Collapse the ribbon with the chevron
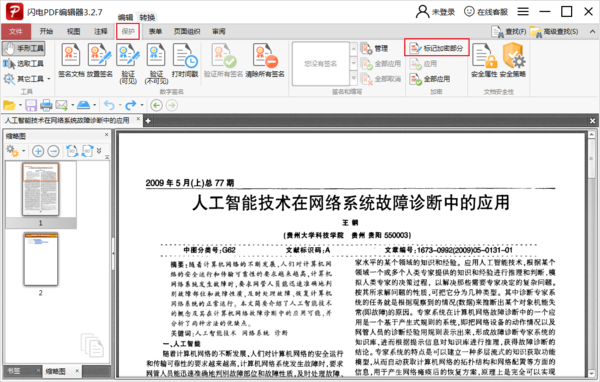The image size is (600, 382). coord(592,32)
